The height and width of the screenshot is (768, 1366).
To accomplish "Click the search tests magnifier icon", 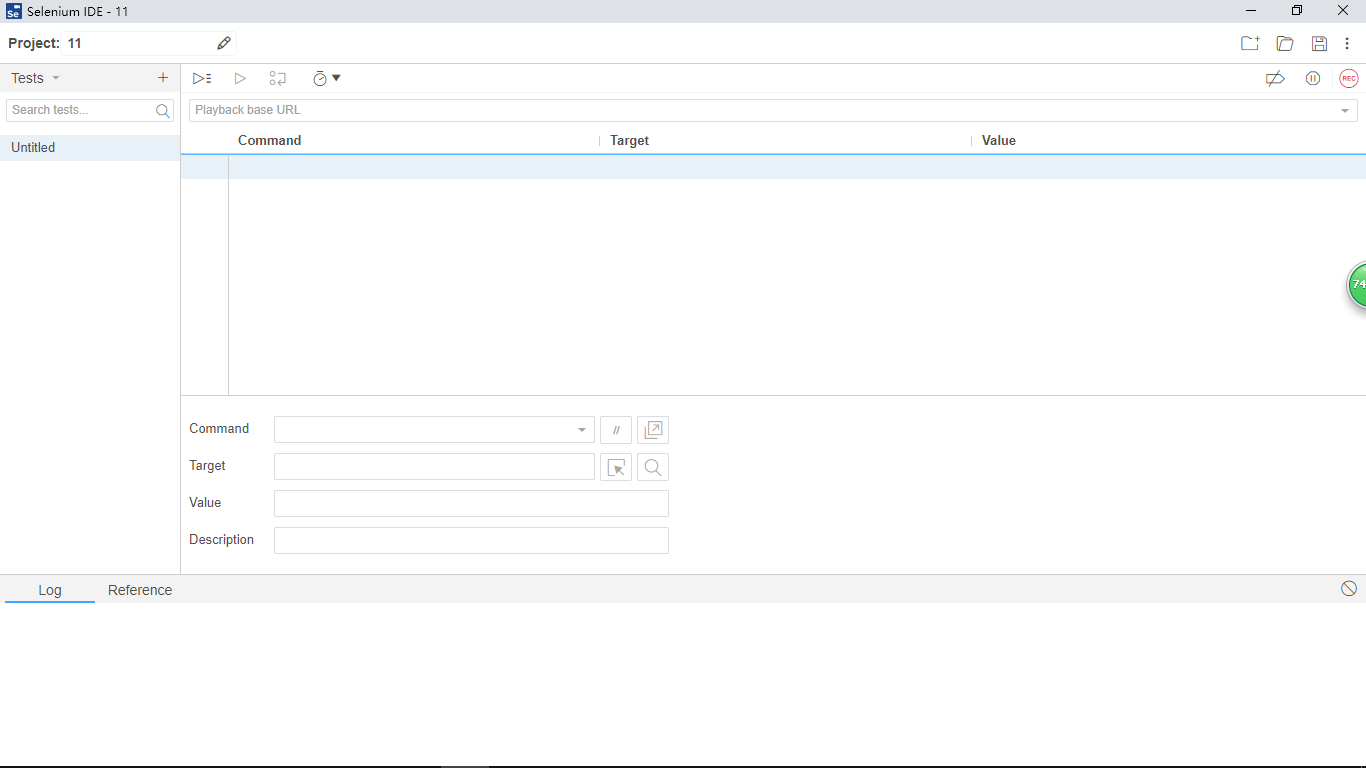I will 163,111.
